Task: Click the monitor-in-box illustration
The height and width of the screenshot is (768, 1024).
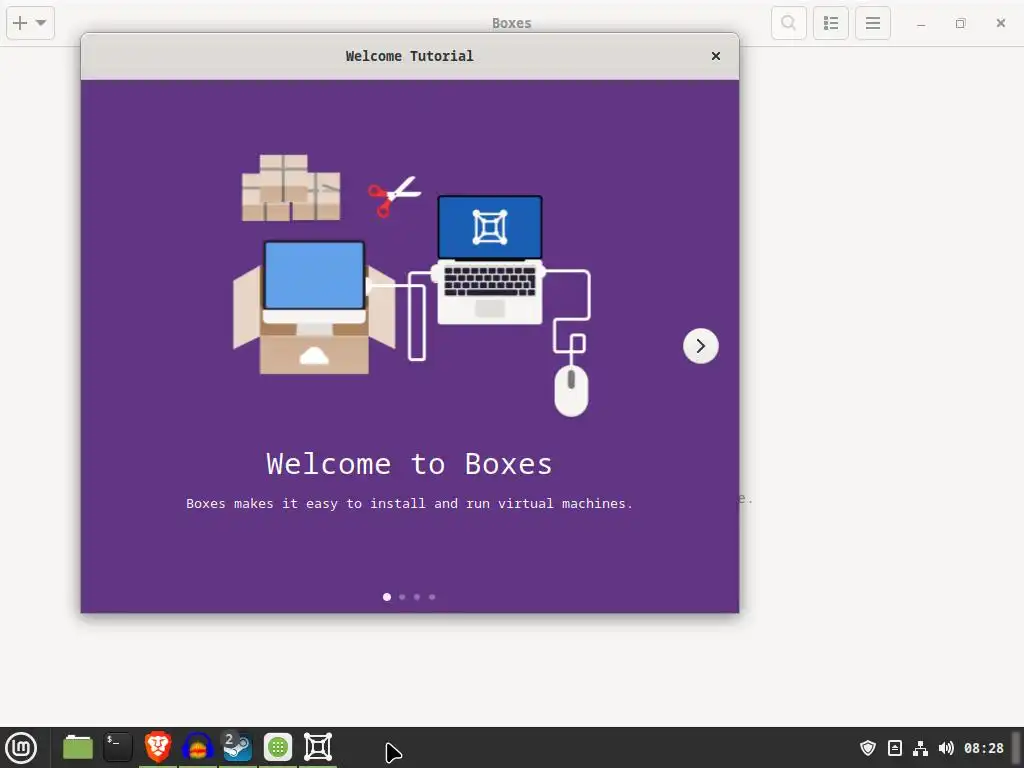Action: tap(314, 307)
